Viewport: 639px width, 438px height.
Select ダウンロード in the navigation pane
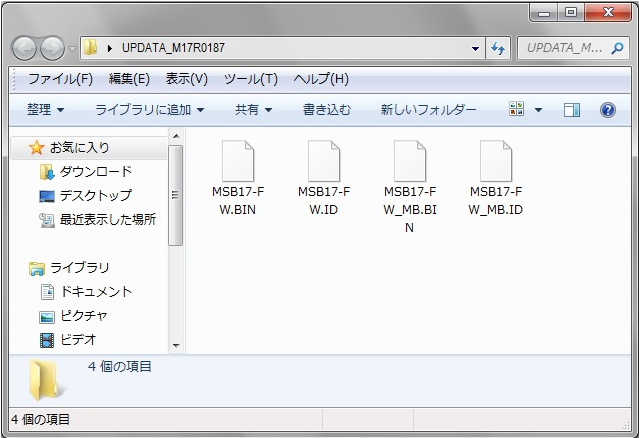pyautogui.click(x=95, y=172)
